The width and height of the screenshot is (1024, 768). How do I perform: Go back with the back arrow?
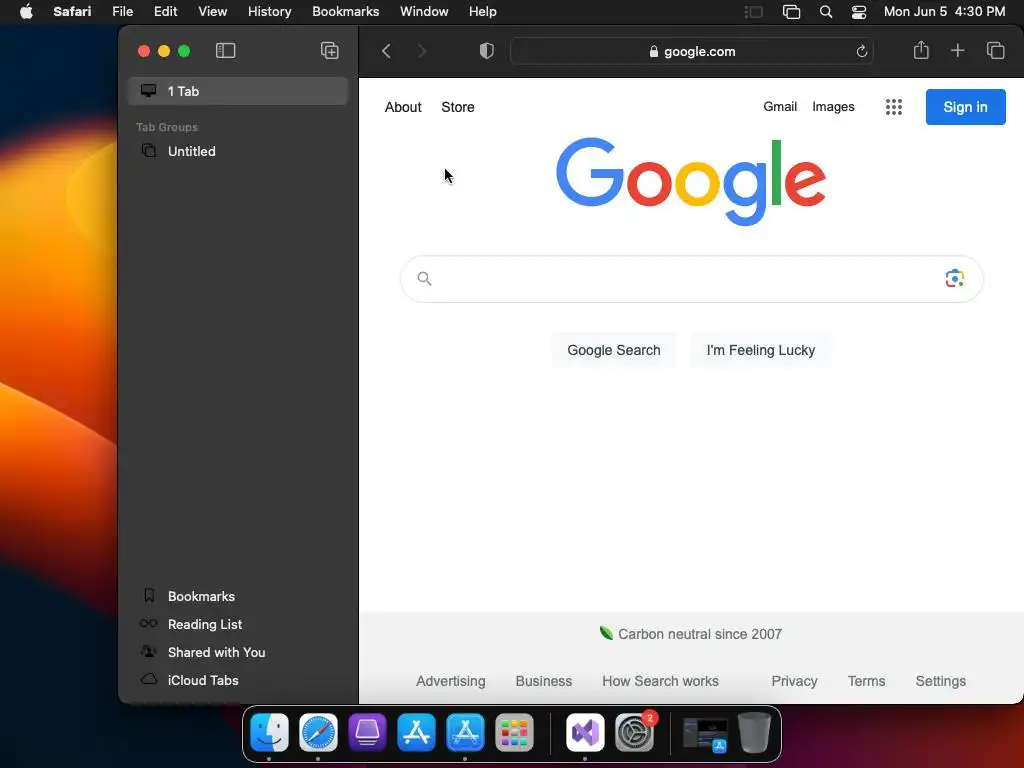coord(386,51)
